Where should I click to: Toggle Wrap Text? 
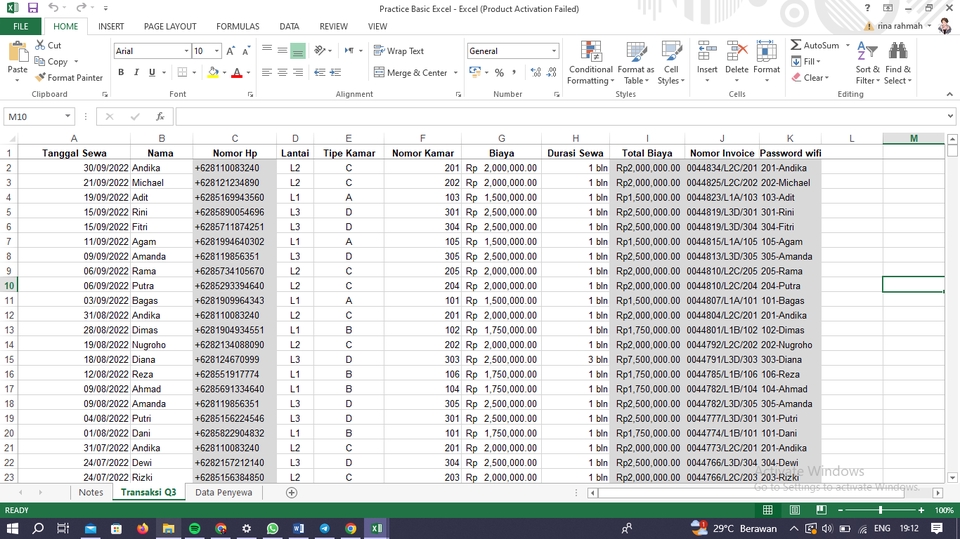[399, 51]
